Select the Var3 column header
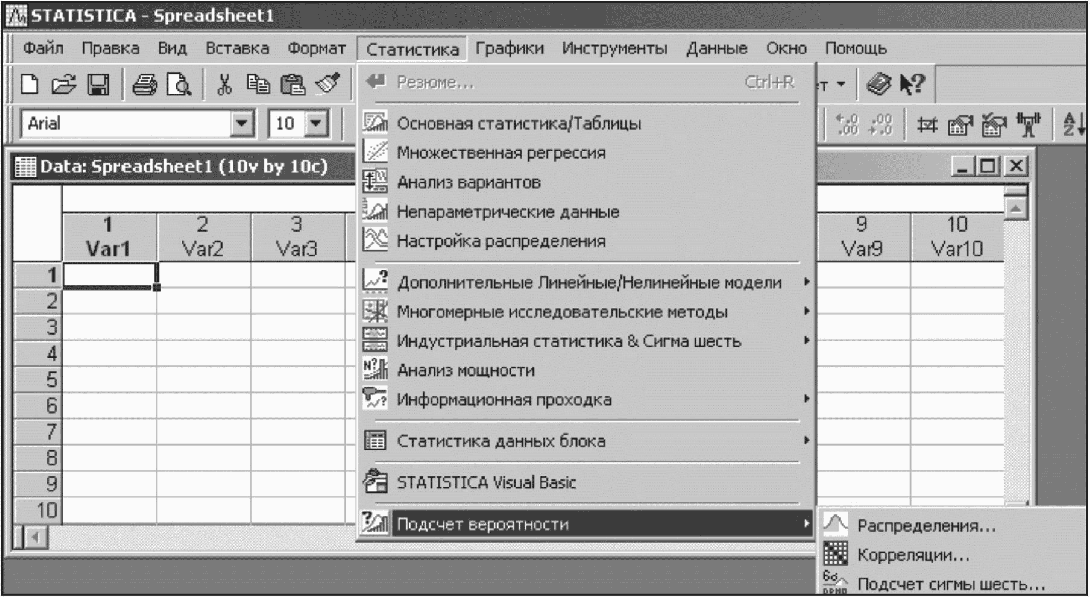Screen dimensions: 1090x597 point(298,237)
